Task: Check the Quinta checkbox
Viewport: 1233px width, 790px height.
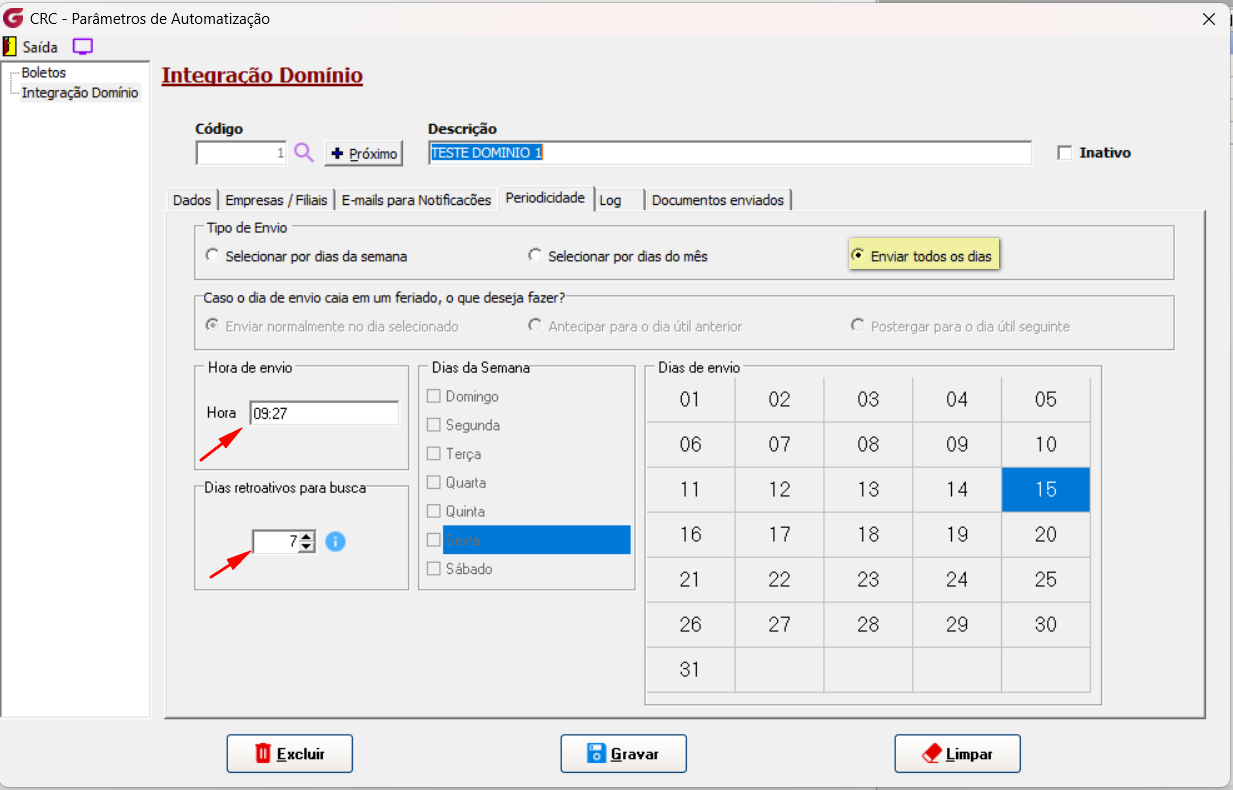Action: point(434,511)
